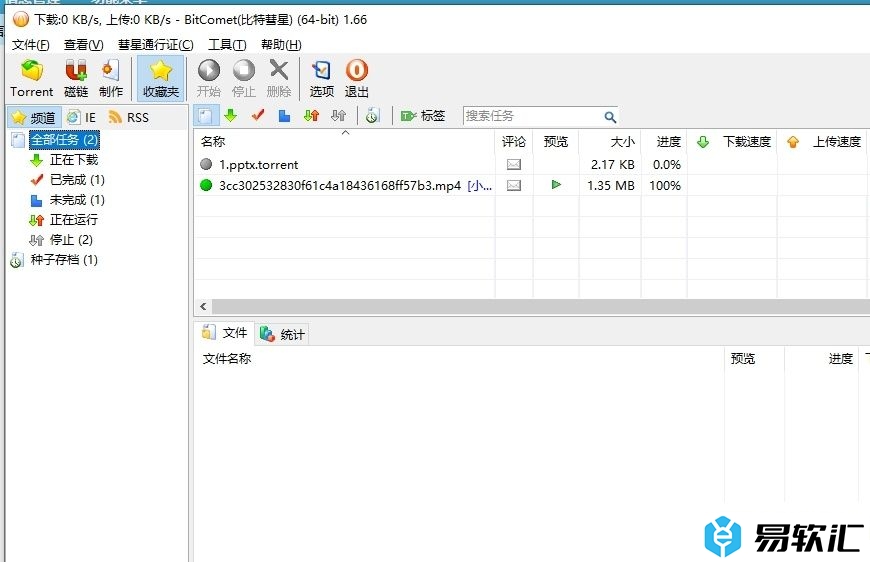Start task with 开始 button
This screenshot has width=870, height=562.
click(209, 79)
